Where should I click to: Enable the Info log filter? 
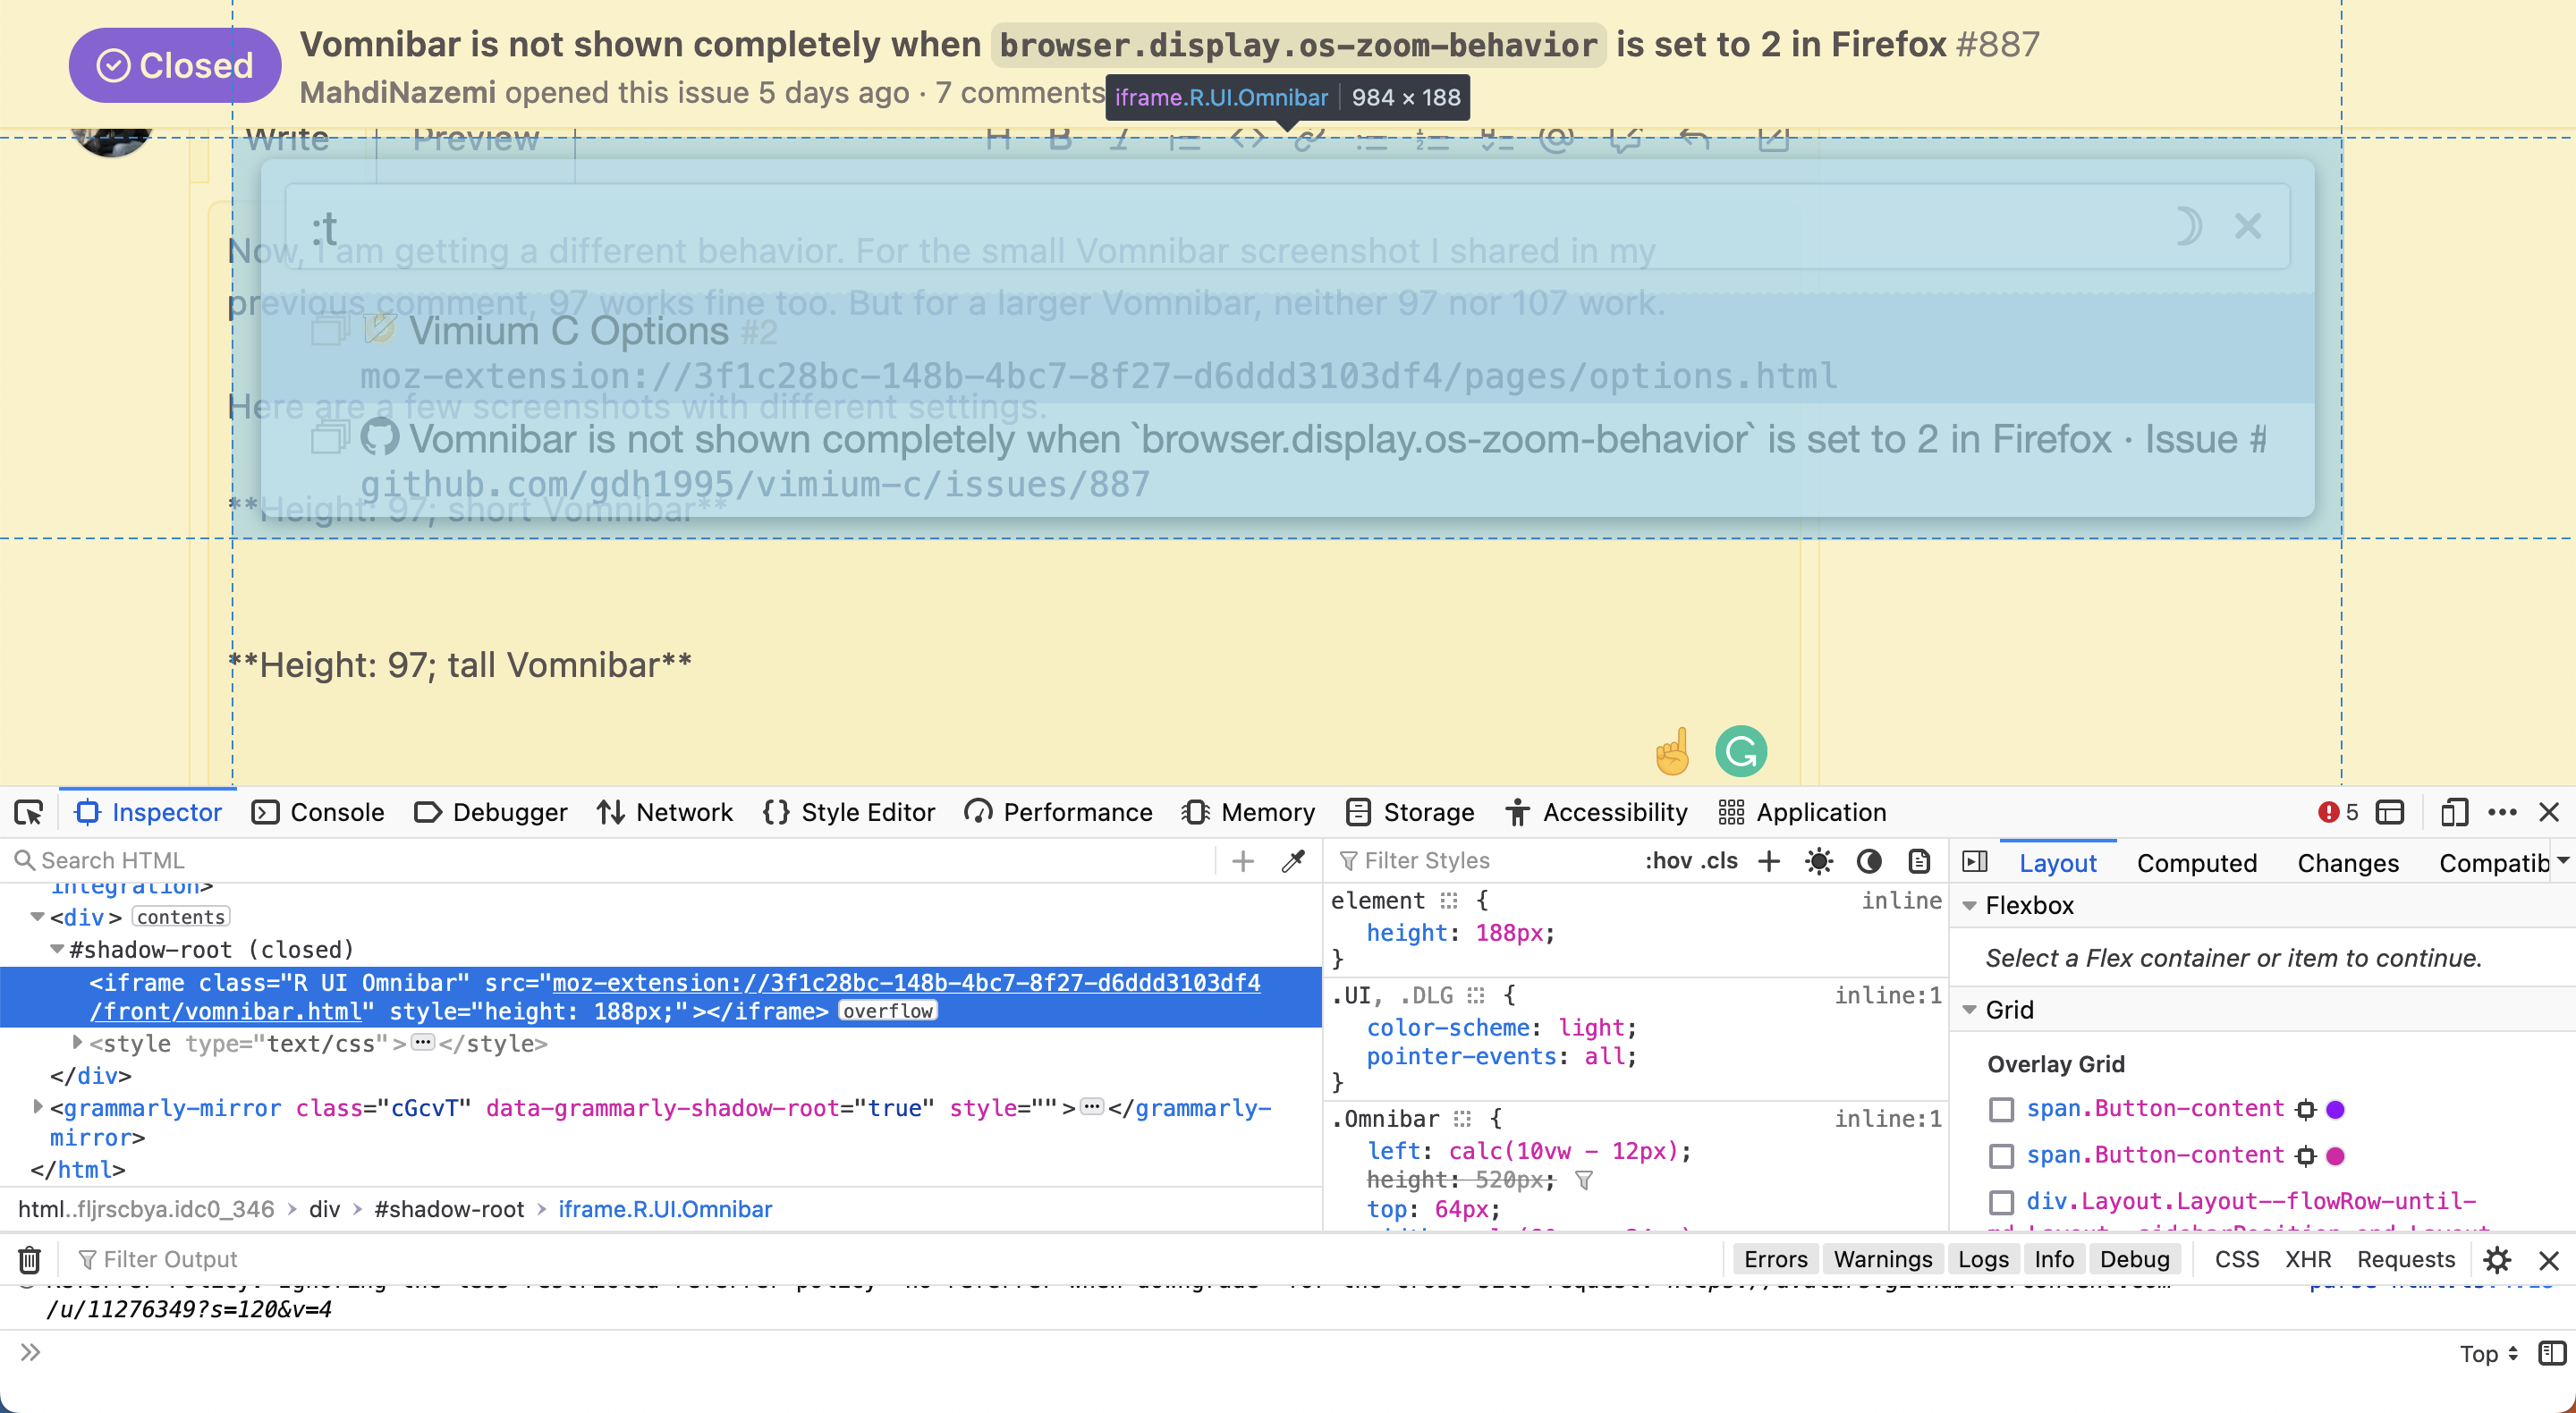pos(2053,1259)
